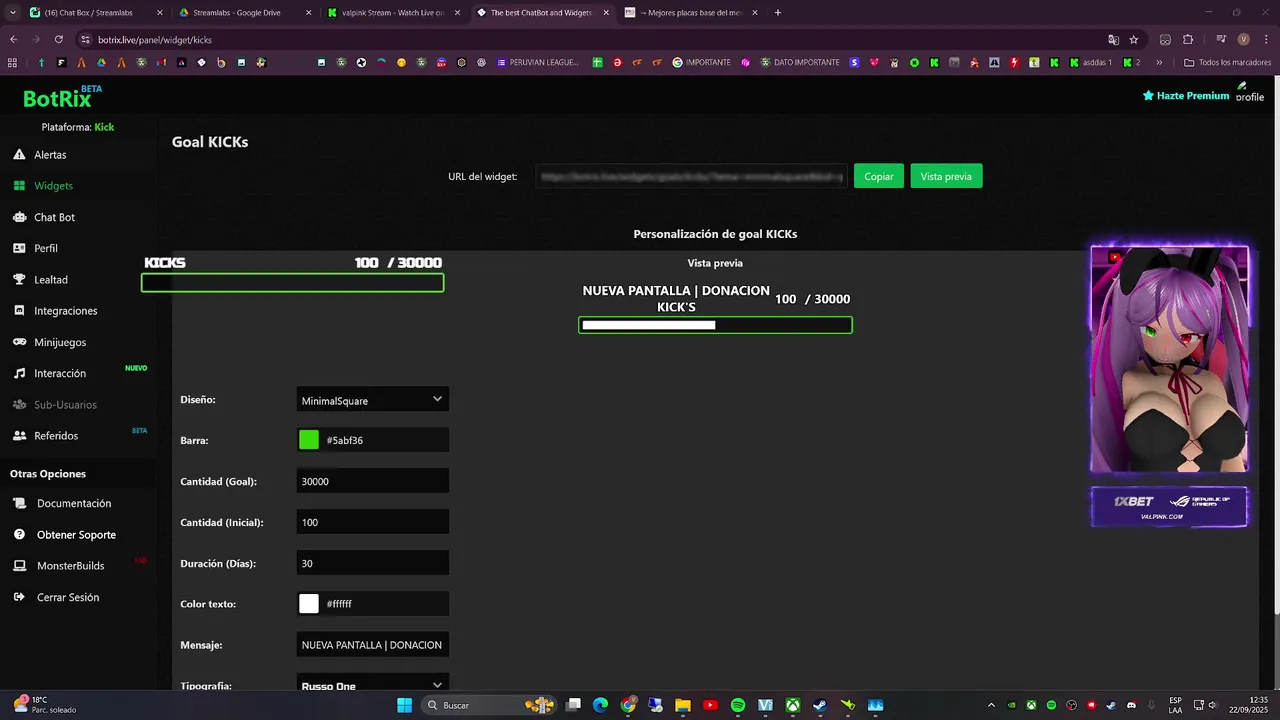
Task: Open the PERUVIAN LEAGUE bookmark
Action: tap(537, 62)
